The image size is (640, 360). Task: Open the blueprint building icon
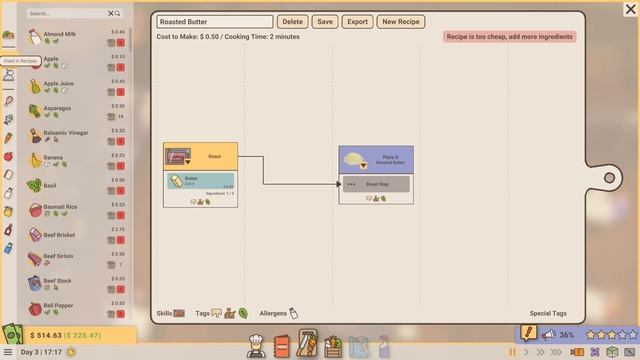pos(359,347)
